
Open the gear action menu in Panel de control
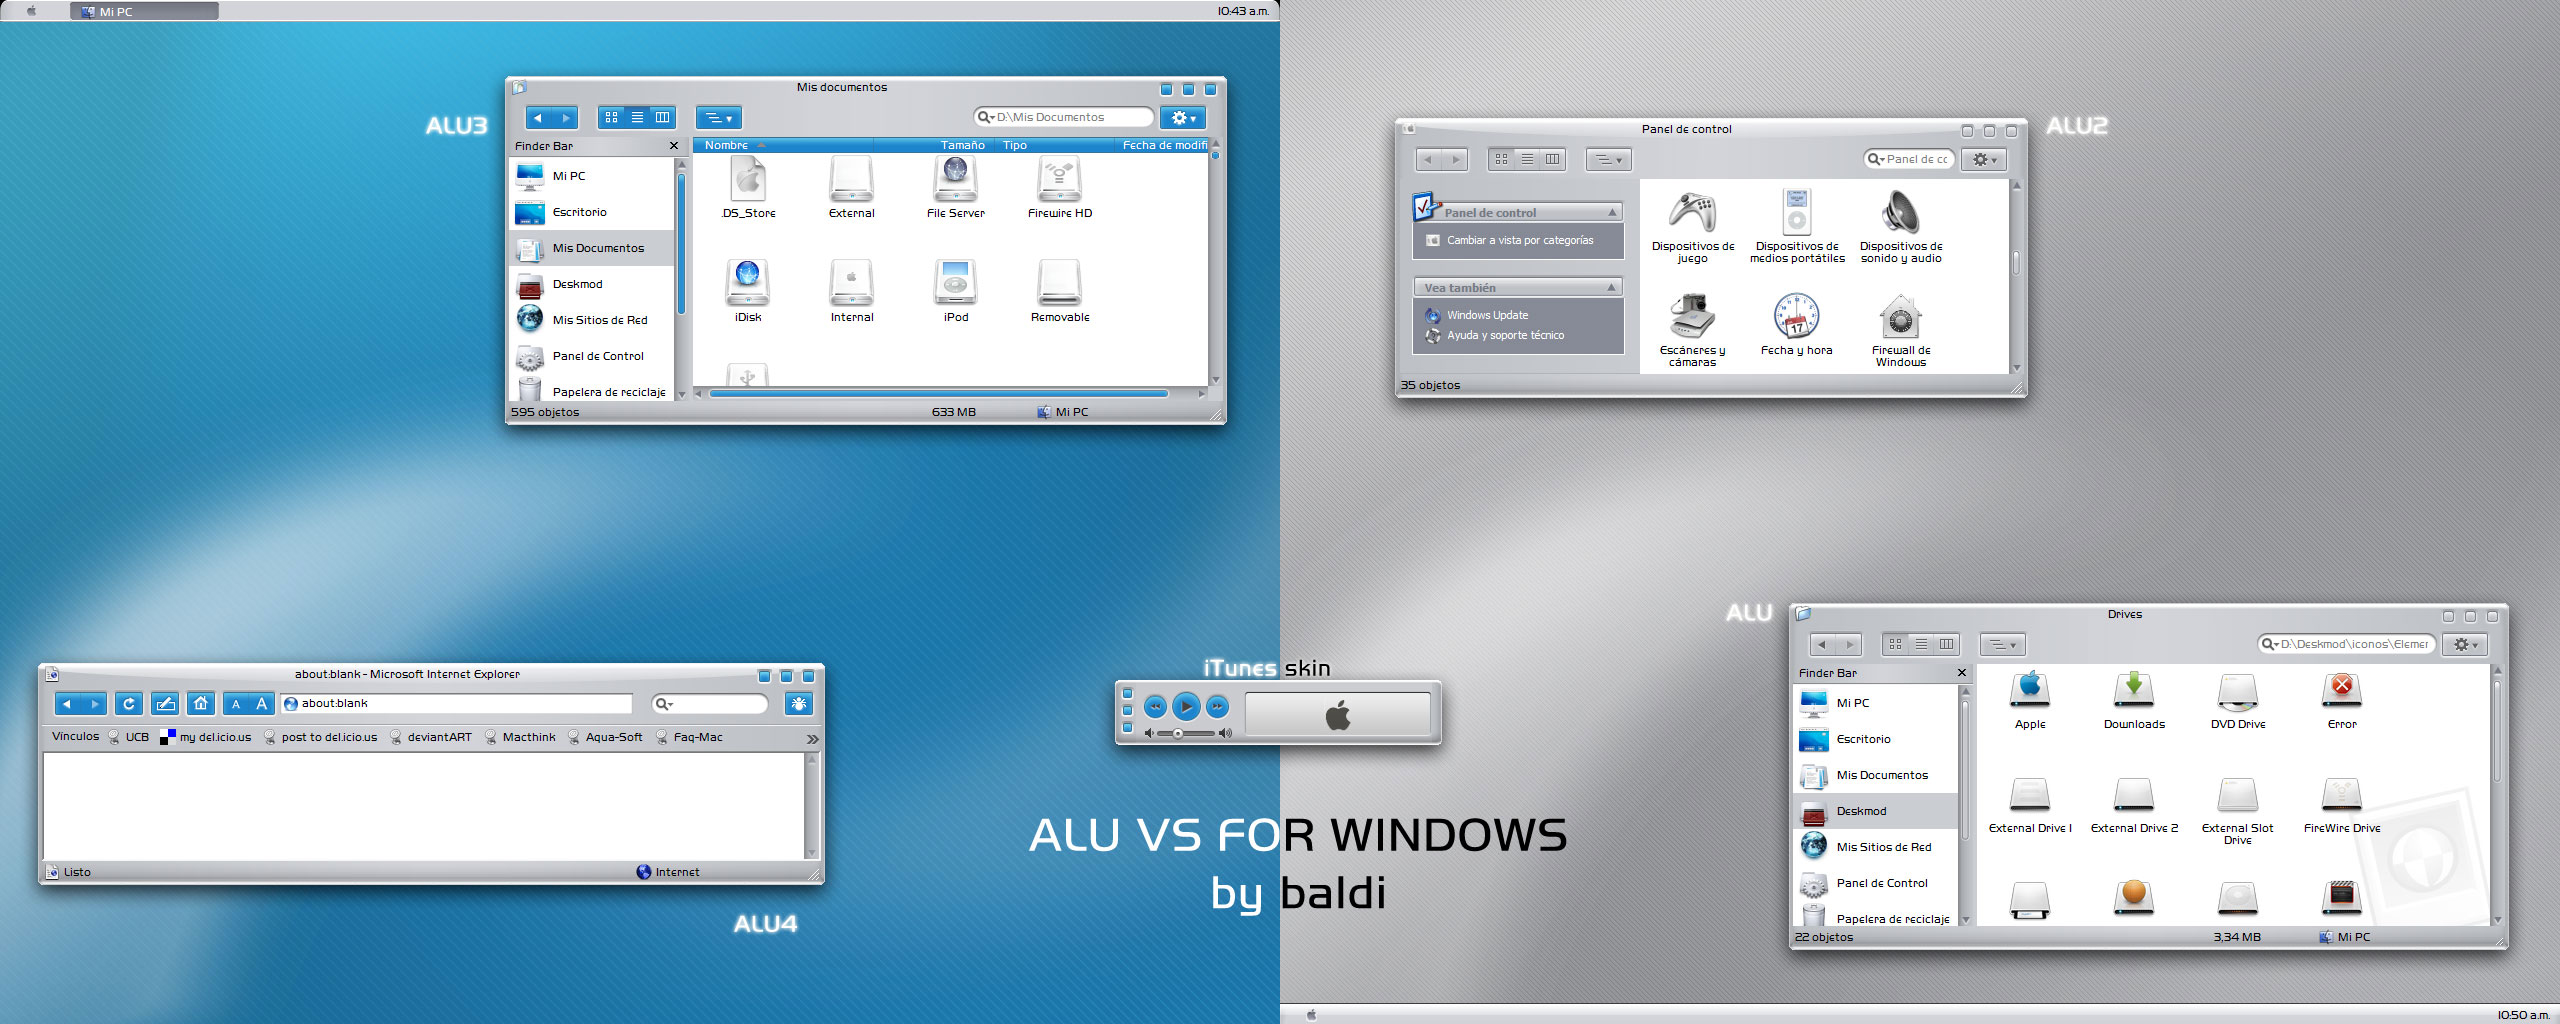point(1984,160)
